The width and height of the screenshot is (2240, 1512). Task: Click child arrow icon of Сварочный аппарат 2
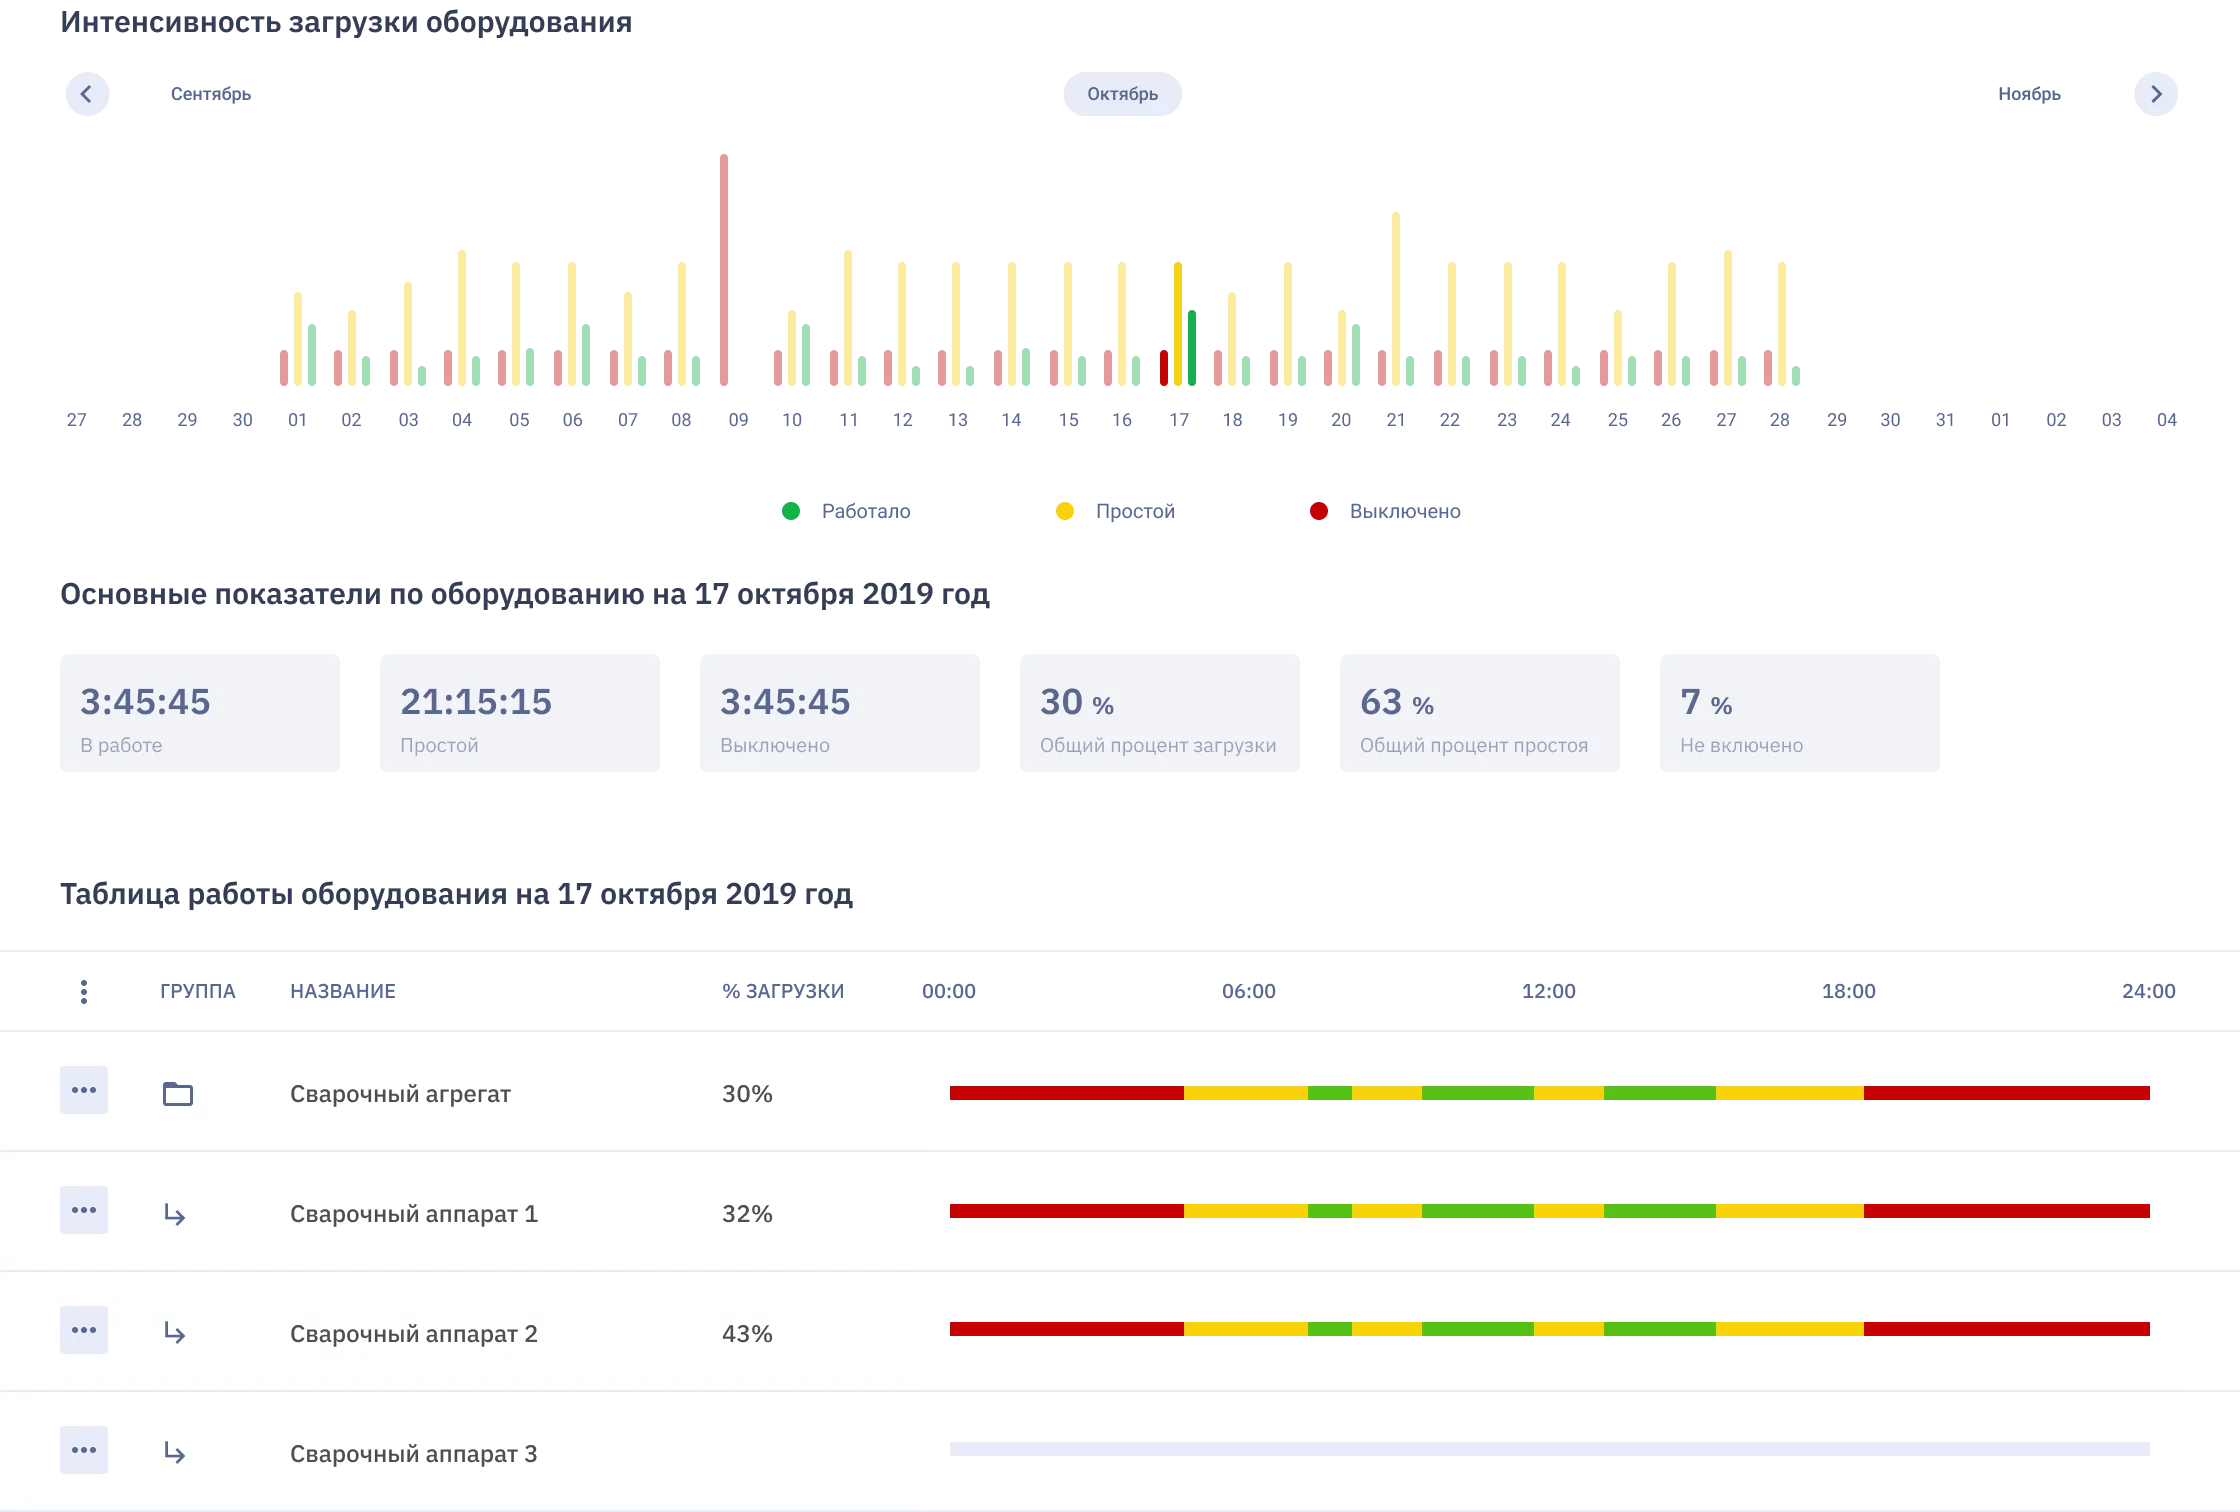click(x=175, y=1333)
